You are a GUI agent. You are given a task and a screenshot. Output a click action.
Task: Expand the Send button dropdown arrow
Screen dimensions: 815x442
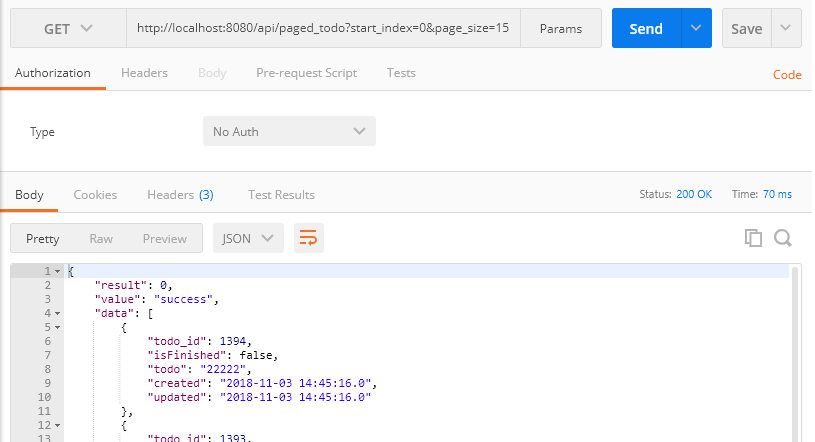pyautogui.click(x=696, y=29)
